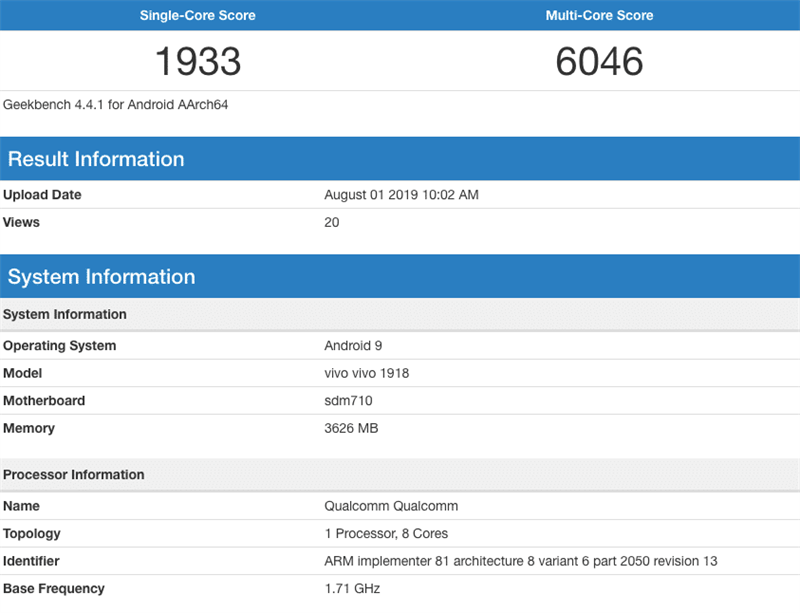The width and height of the screenshot is (800, 613).
Task: Click the Views count value 20
Action: 332,222
